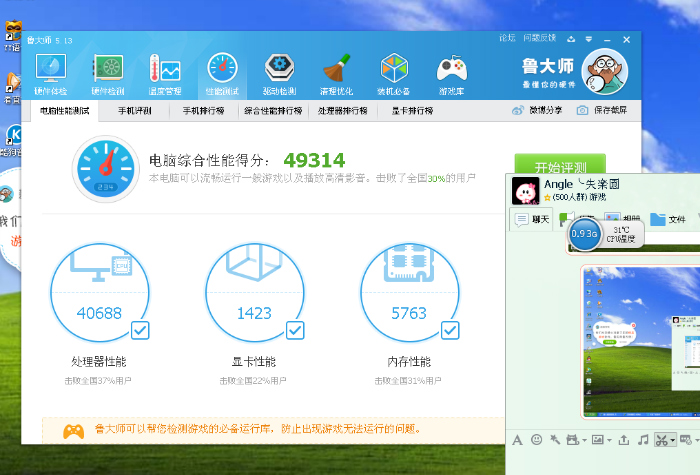Open the 装机必备 essential software icon
This screenshot has height=475, width=700.
tap(394, 73)
